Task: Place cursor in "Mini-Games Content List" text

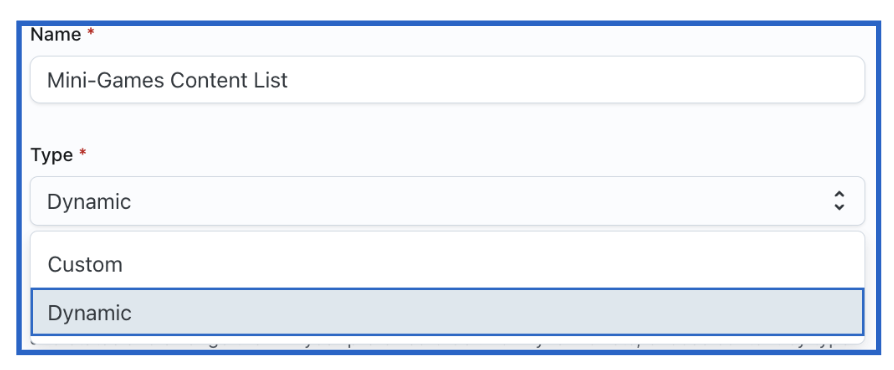Action: coord(167,80)
